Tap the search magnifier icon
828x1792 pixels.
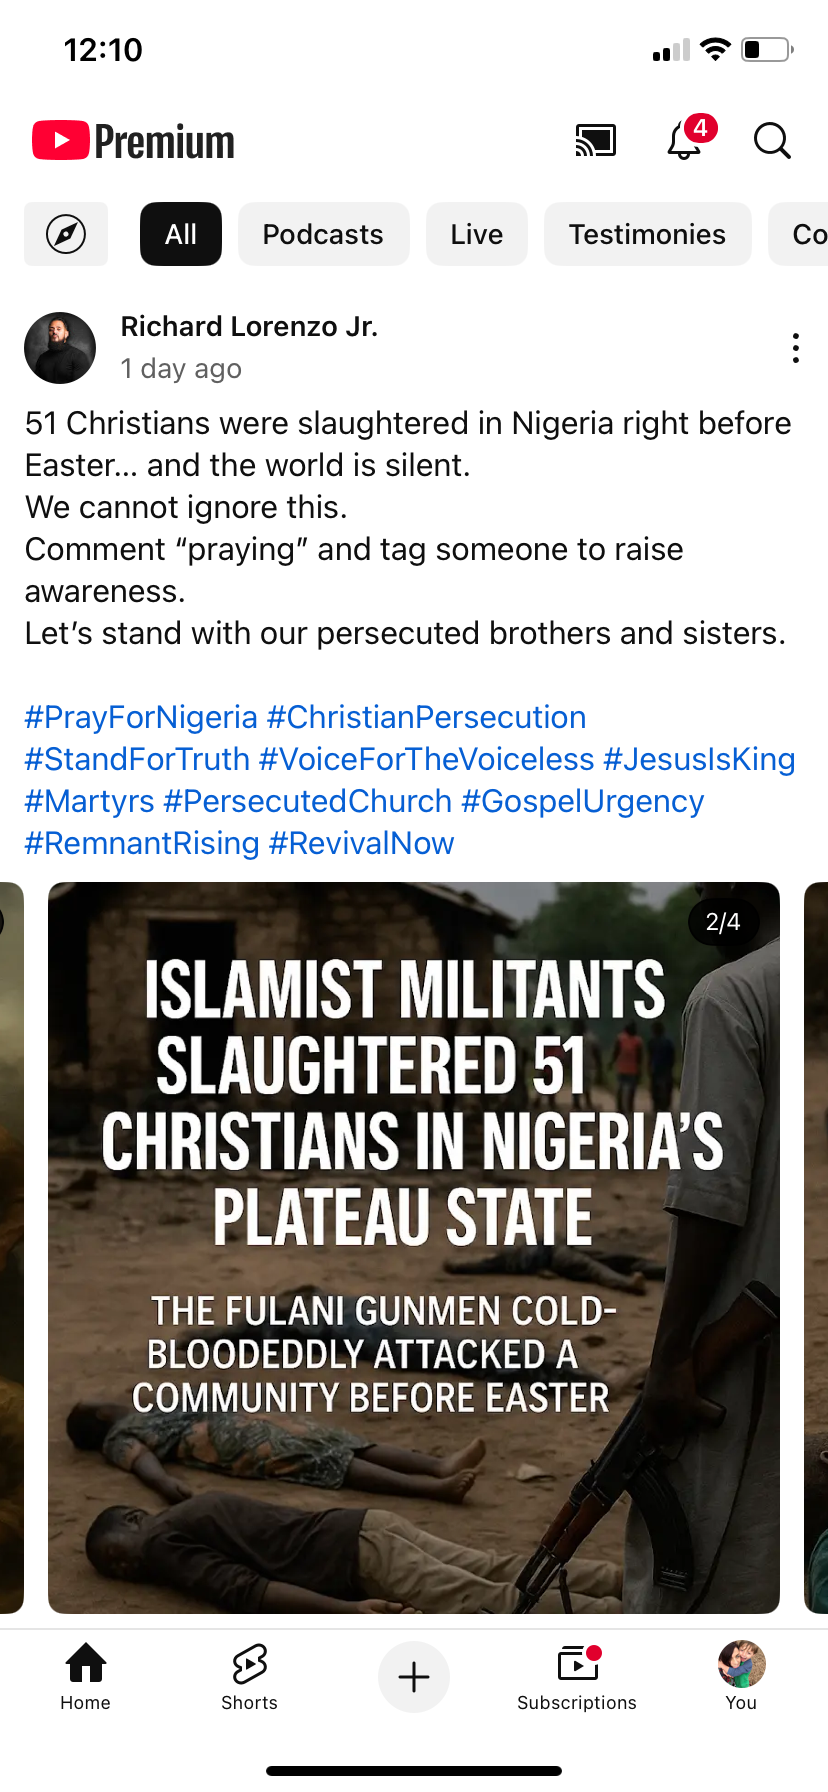coord(772,141)
